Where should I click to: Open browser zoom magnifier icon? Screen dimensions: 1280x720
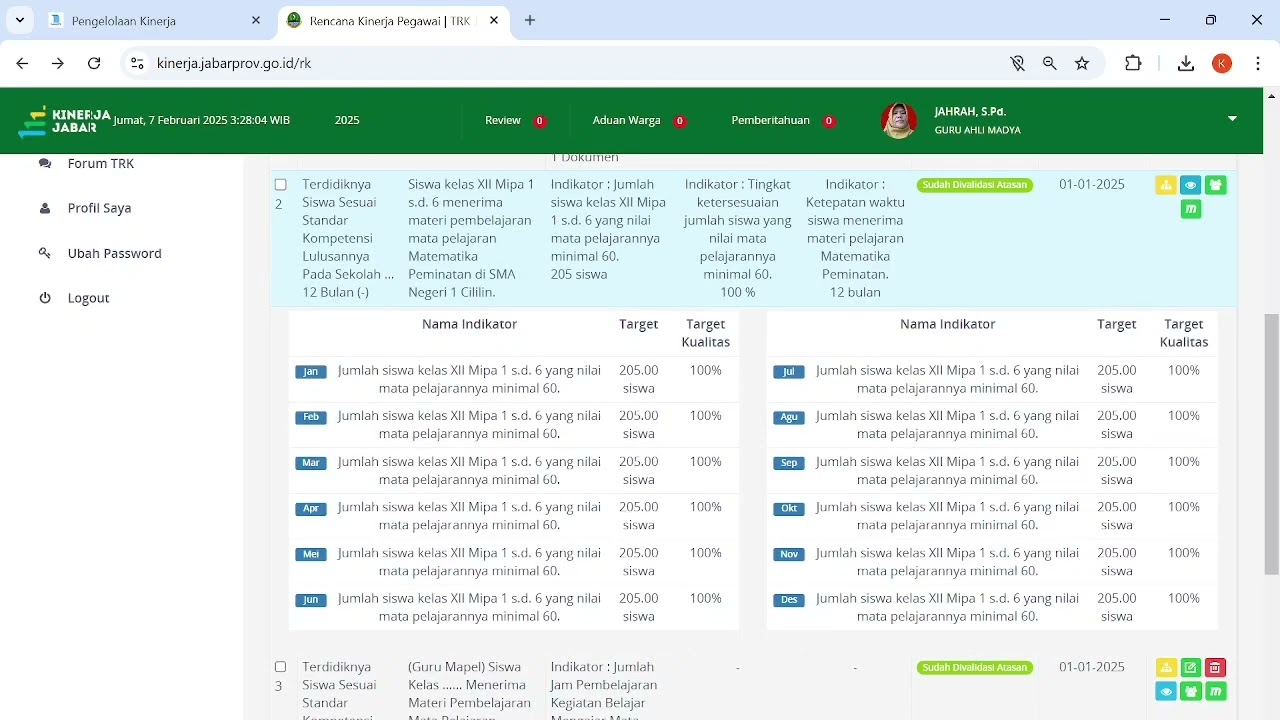(1050, 63)
